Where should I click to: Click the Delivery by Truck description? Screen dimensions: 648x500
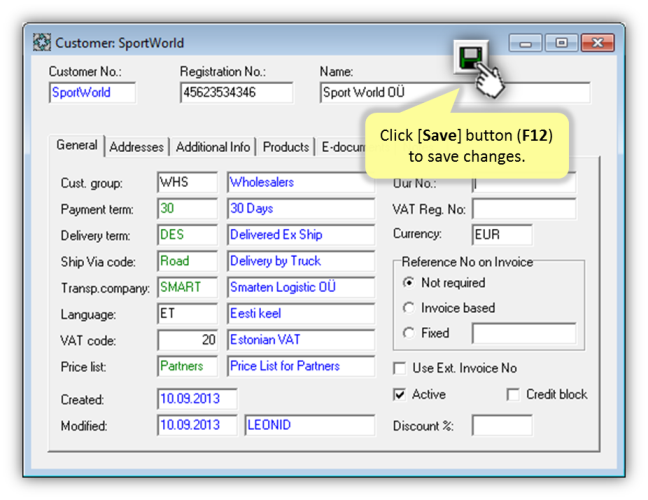tap(301, 261)
